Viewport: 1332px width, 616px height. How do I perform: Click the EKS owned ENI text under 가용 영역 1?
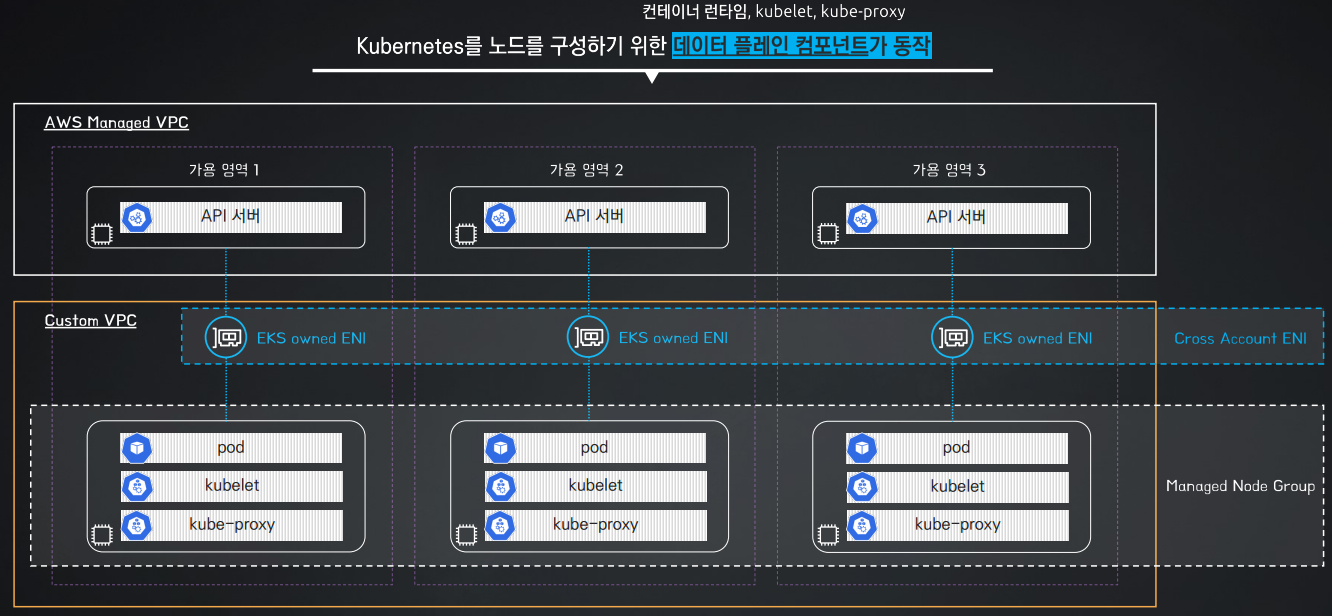pos(311,338)
